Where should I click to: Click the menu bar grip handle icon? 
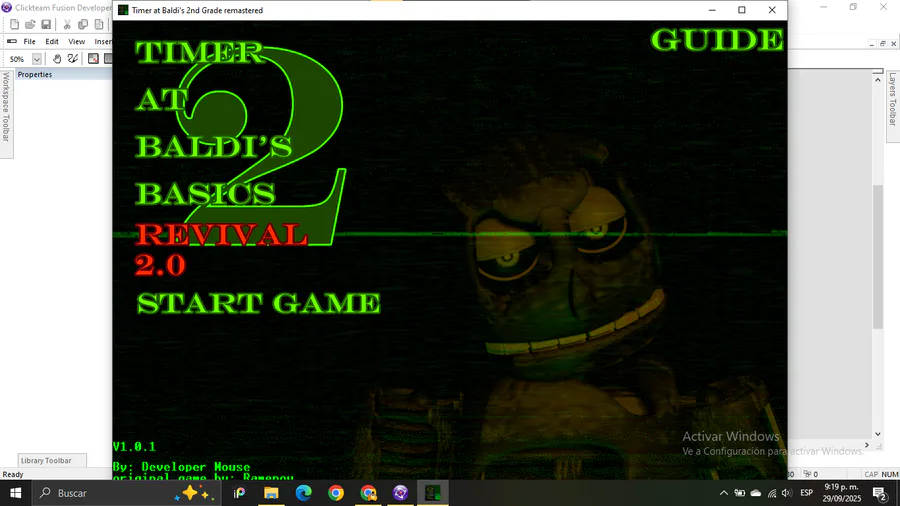(x=11, y=41)
